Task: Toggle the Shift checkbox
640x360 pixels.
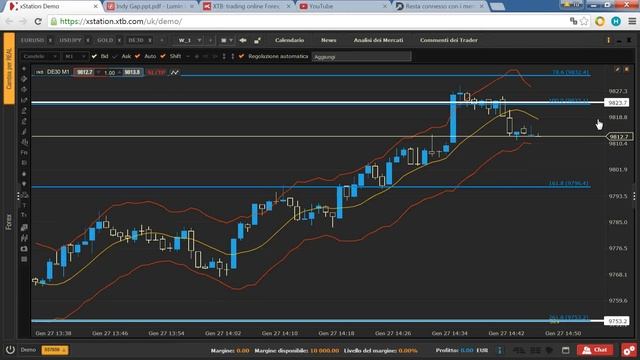Action: [x=163, y=56]
